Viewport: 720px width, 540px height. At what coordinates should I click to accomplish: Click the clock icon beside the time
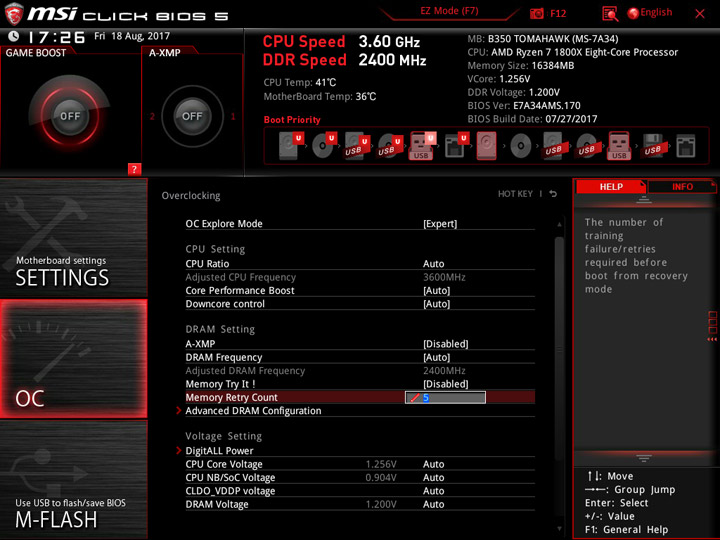pos(14,36)
